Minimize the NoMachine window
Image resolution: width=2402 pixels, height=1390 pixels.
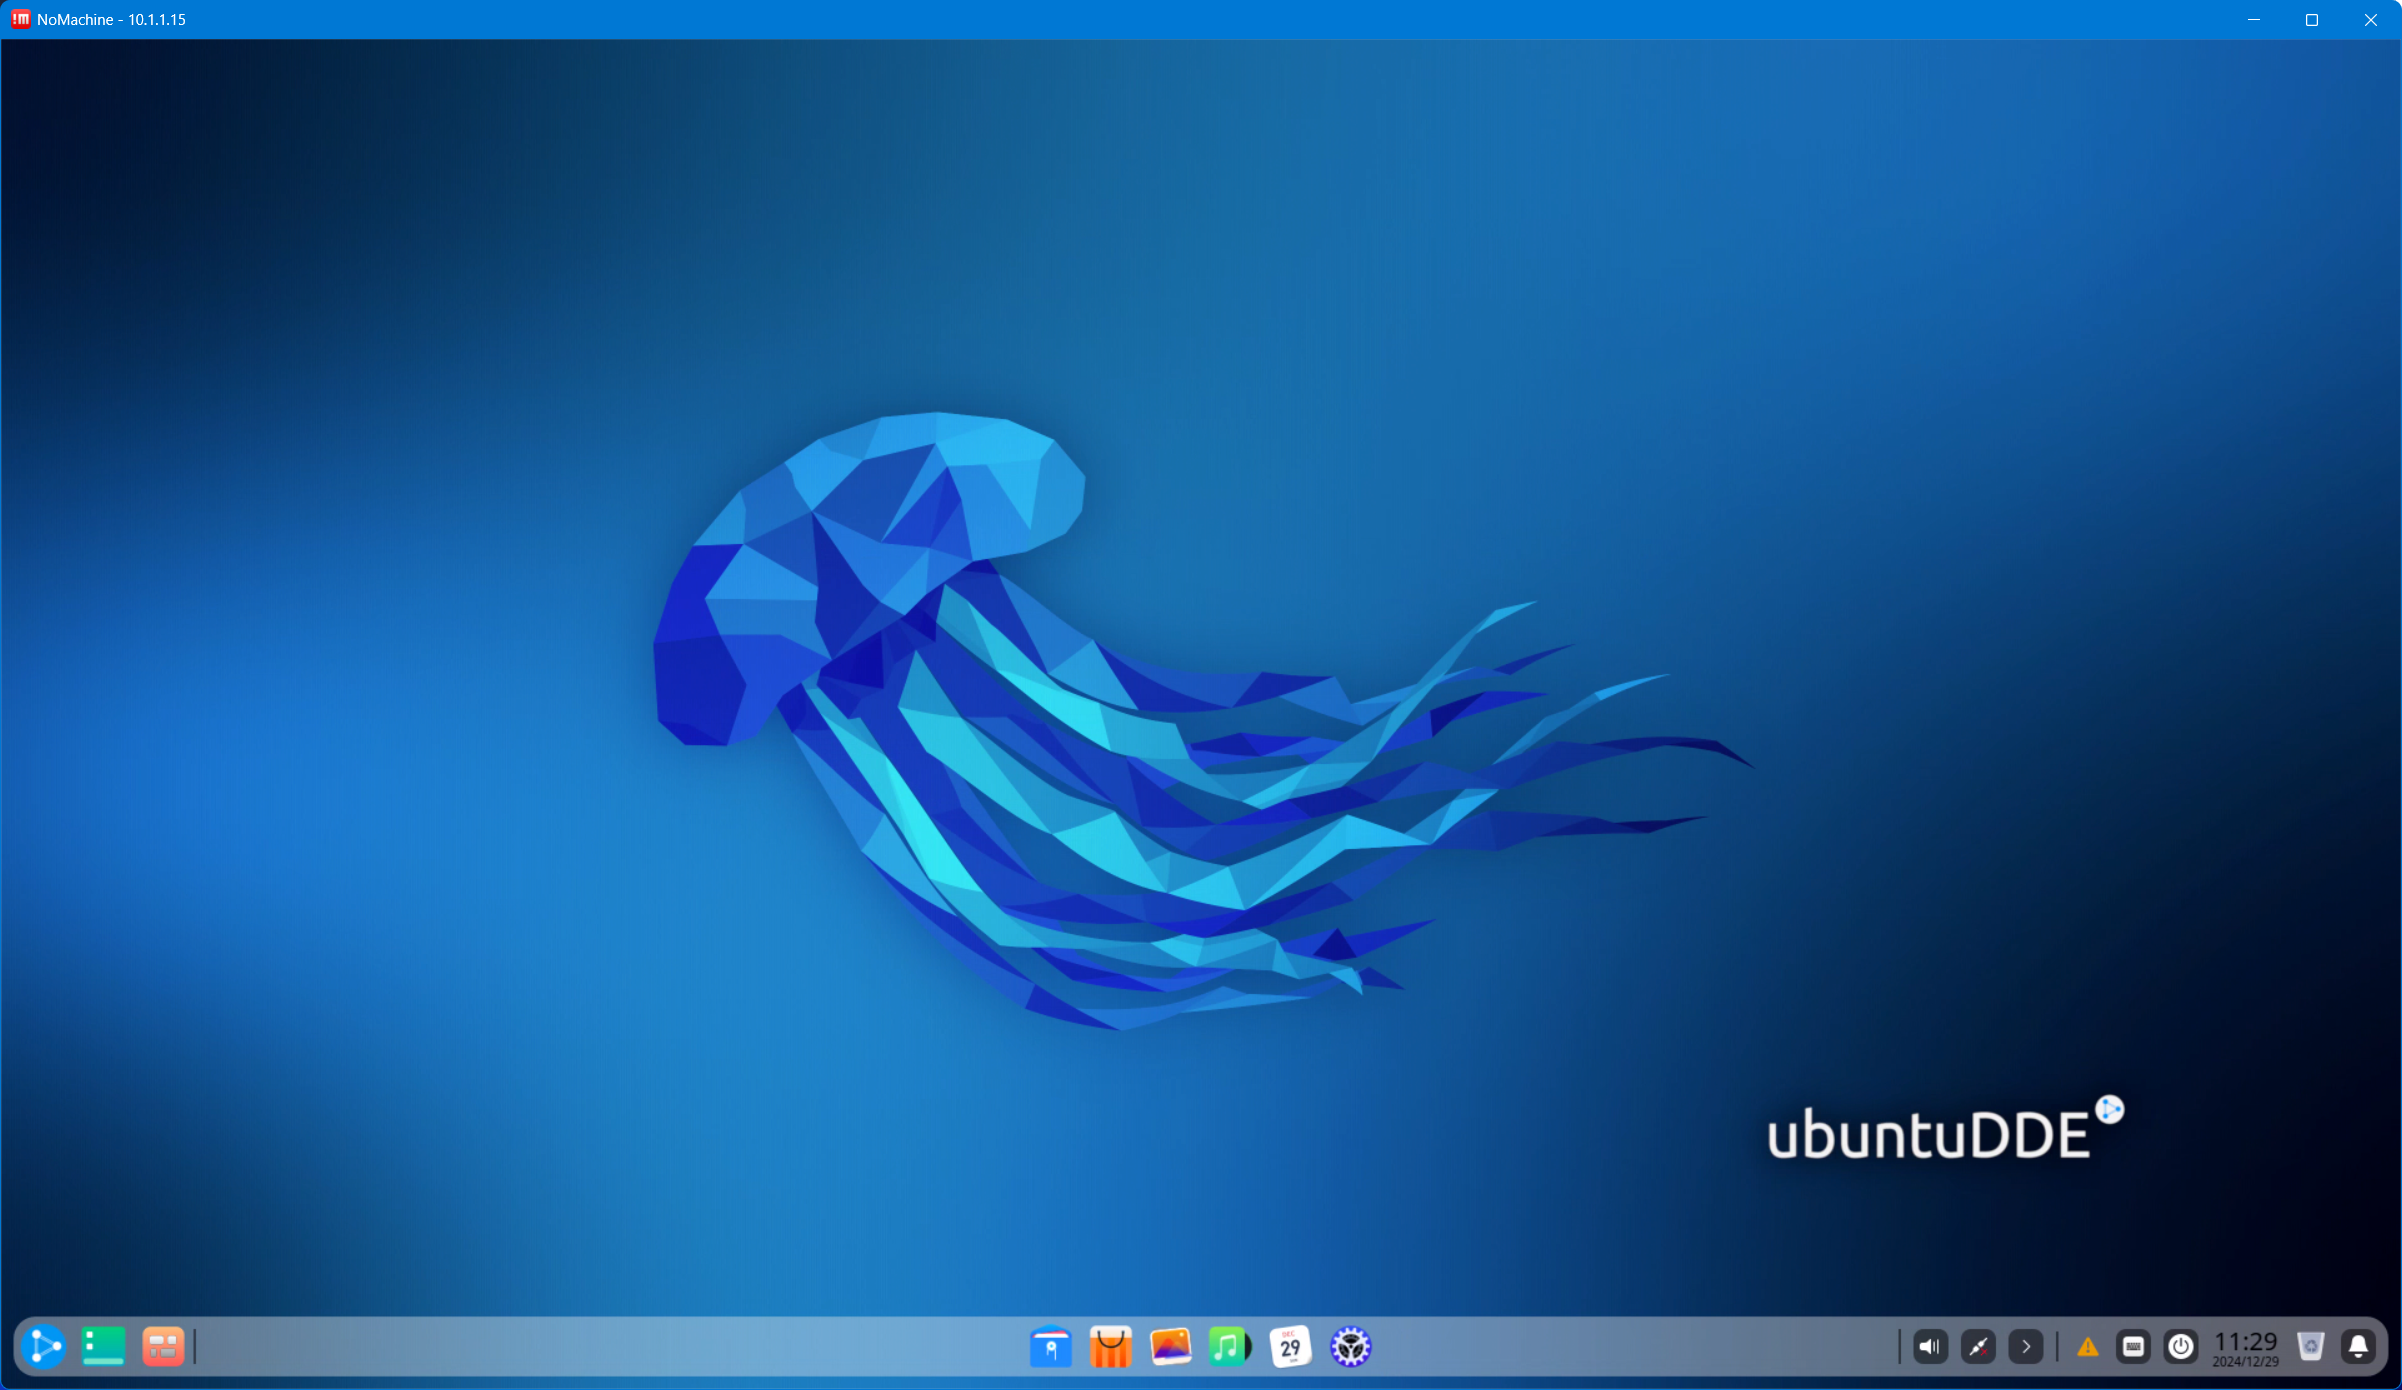point(2254,20)
